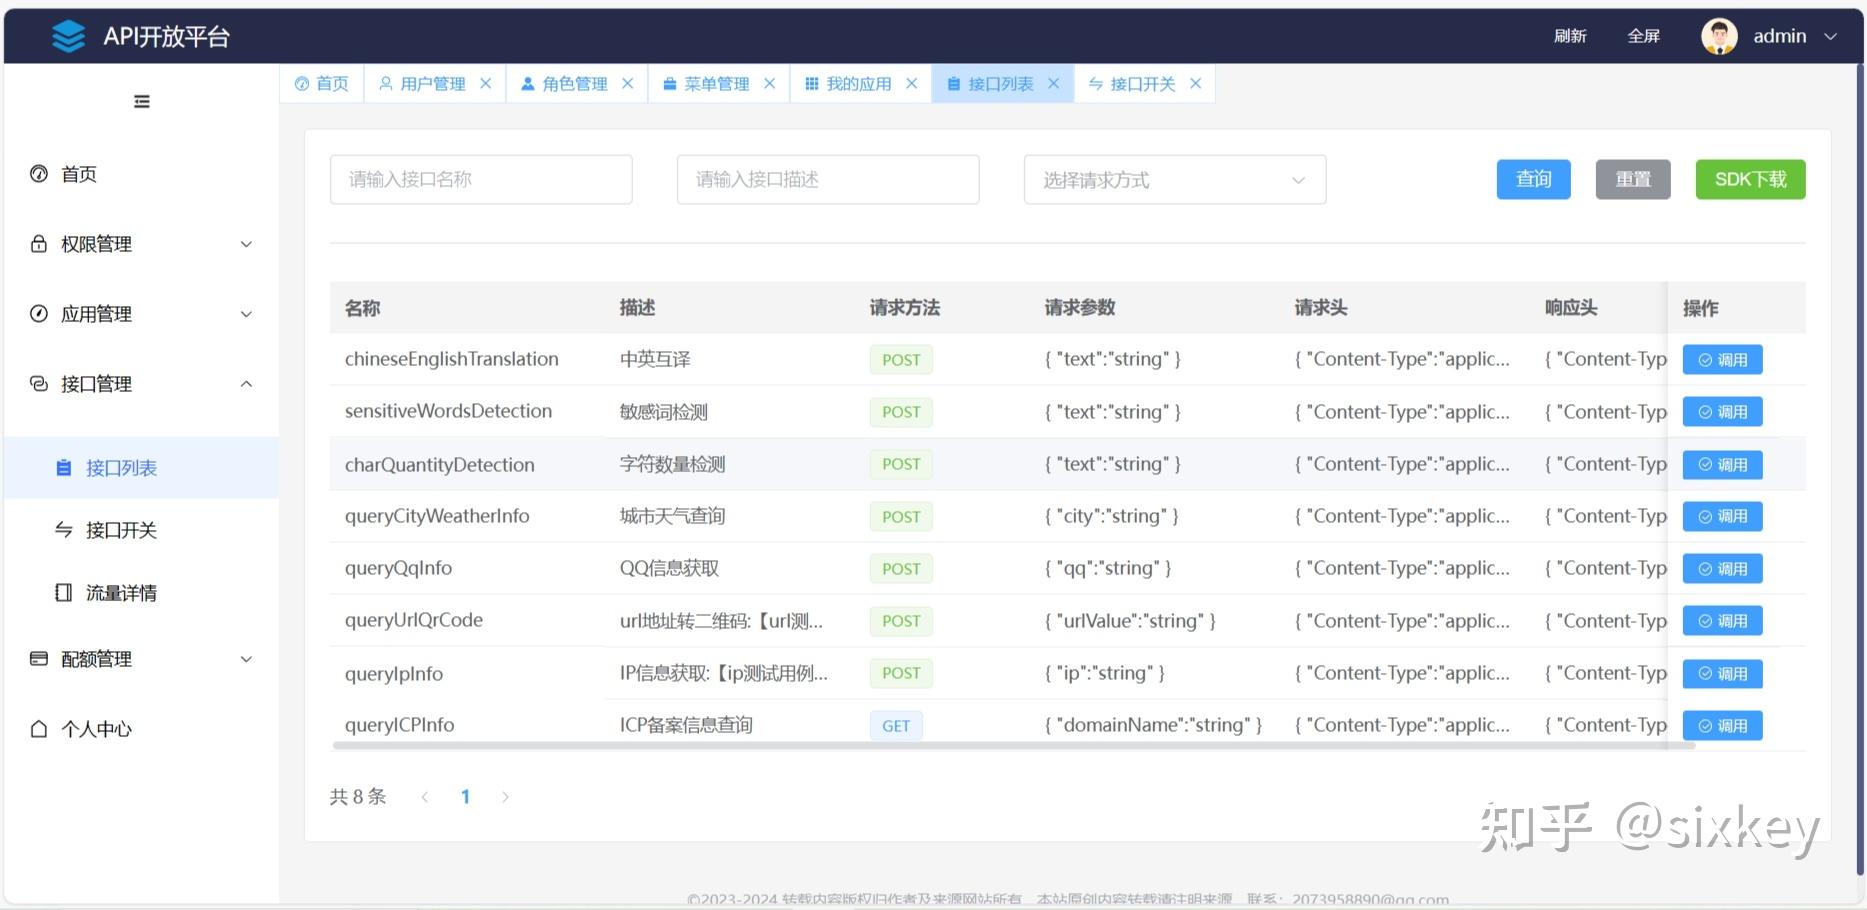This screenshot has height=910, width=1867.
Task: Select the 个人中心 icon
Action: 38,728
